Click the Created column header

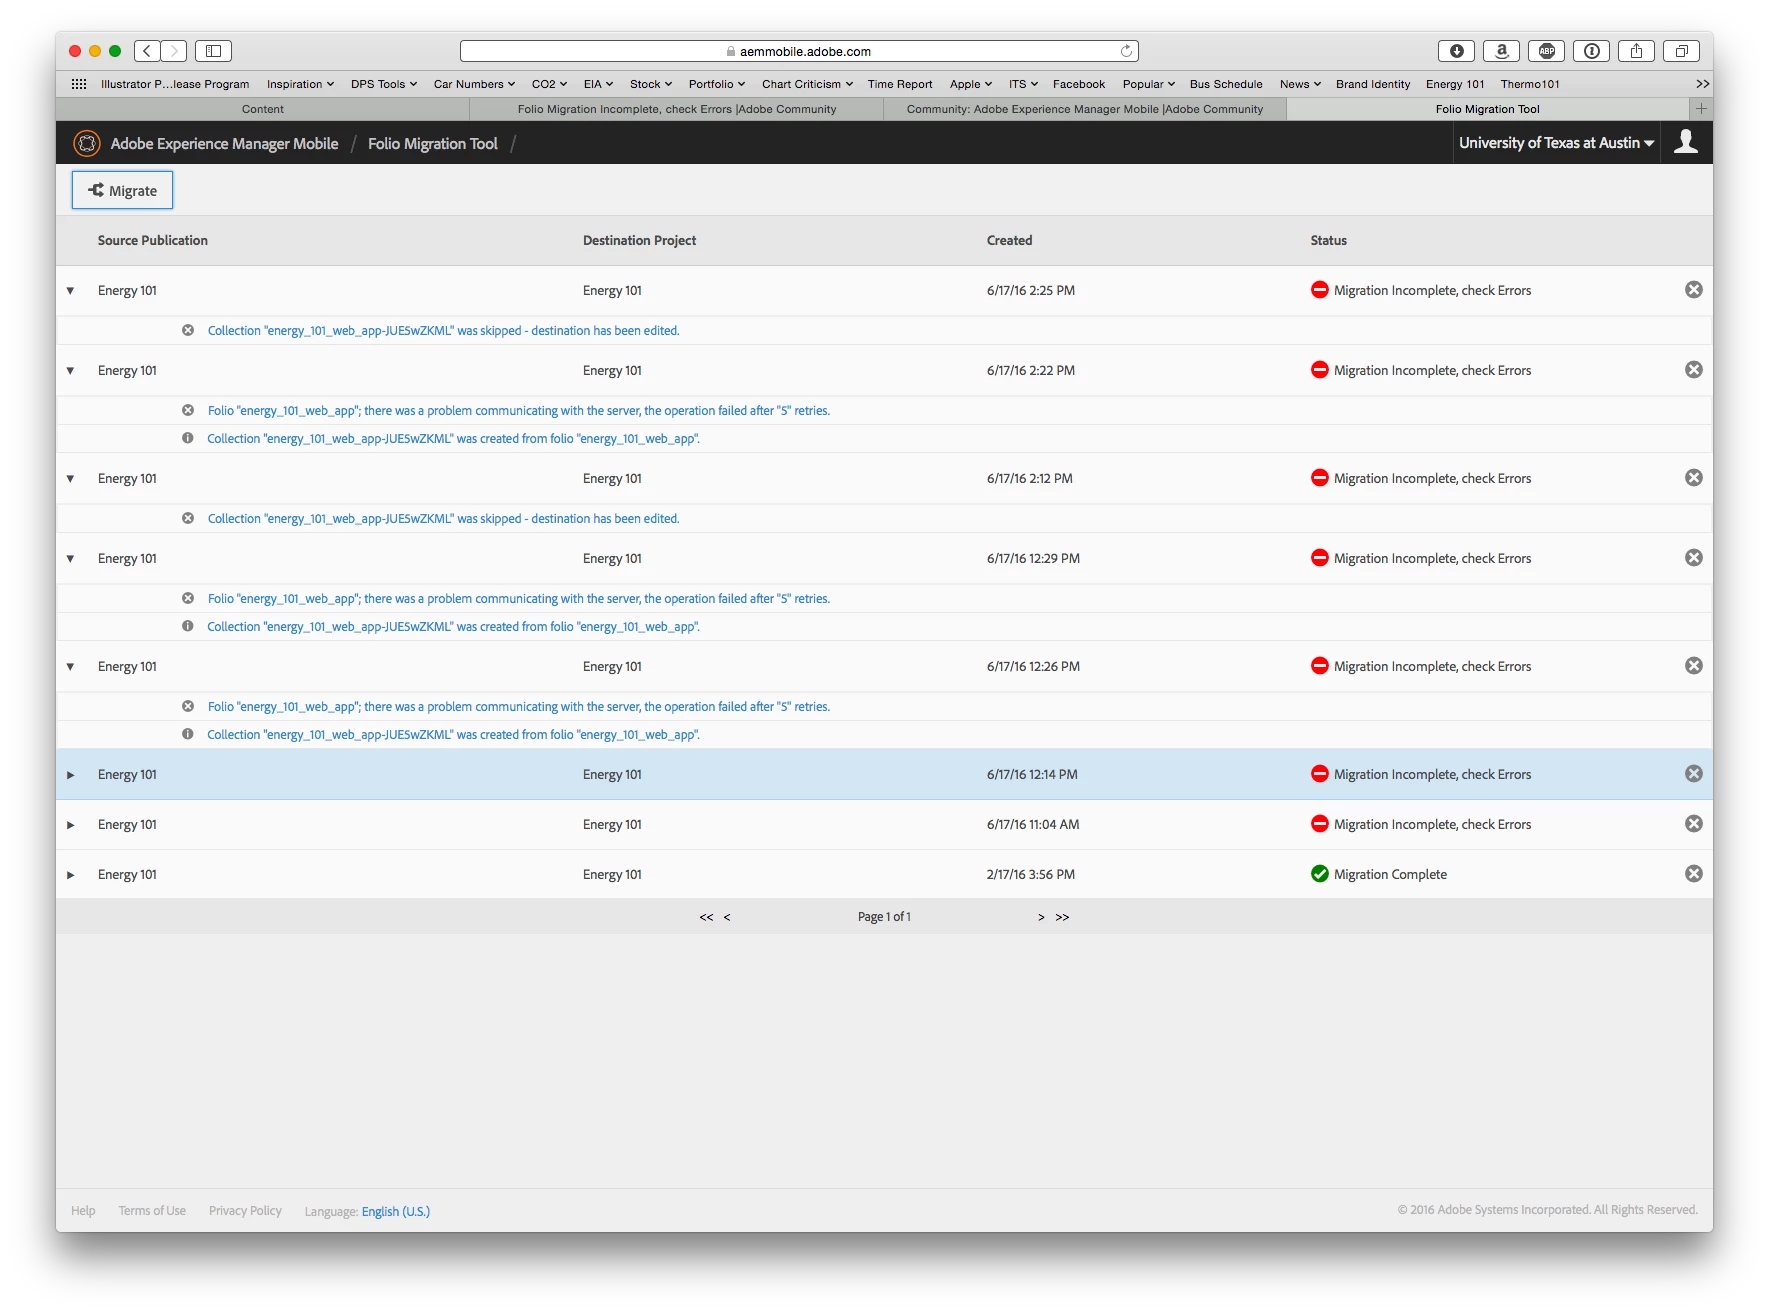click(1009, 241)
